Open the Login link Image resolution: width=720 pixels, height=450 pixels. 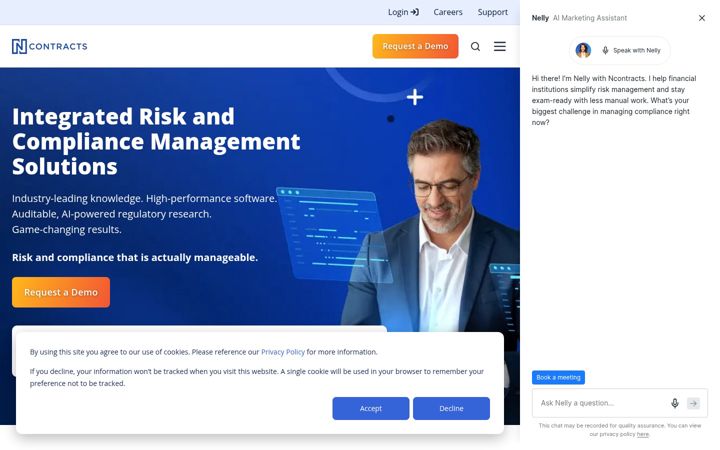point(403,12)
